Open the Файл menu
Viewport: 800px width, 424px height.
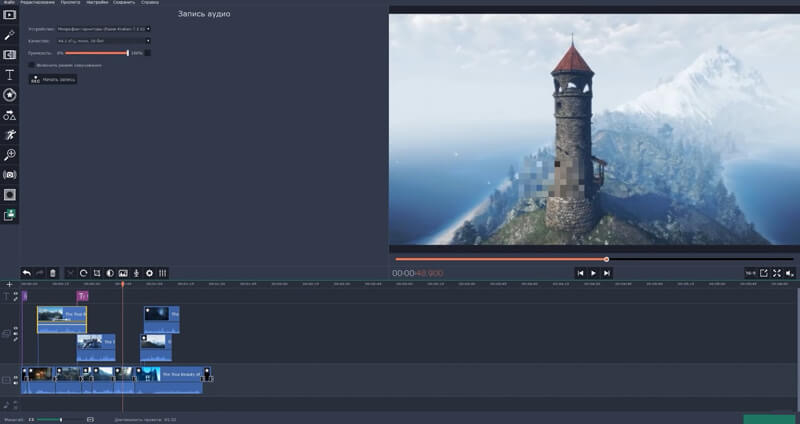coord(9,3)
